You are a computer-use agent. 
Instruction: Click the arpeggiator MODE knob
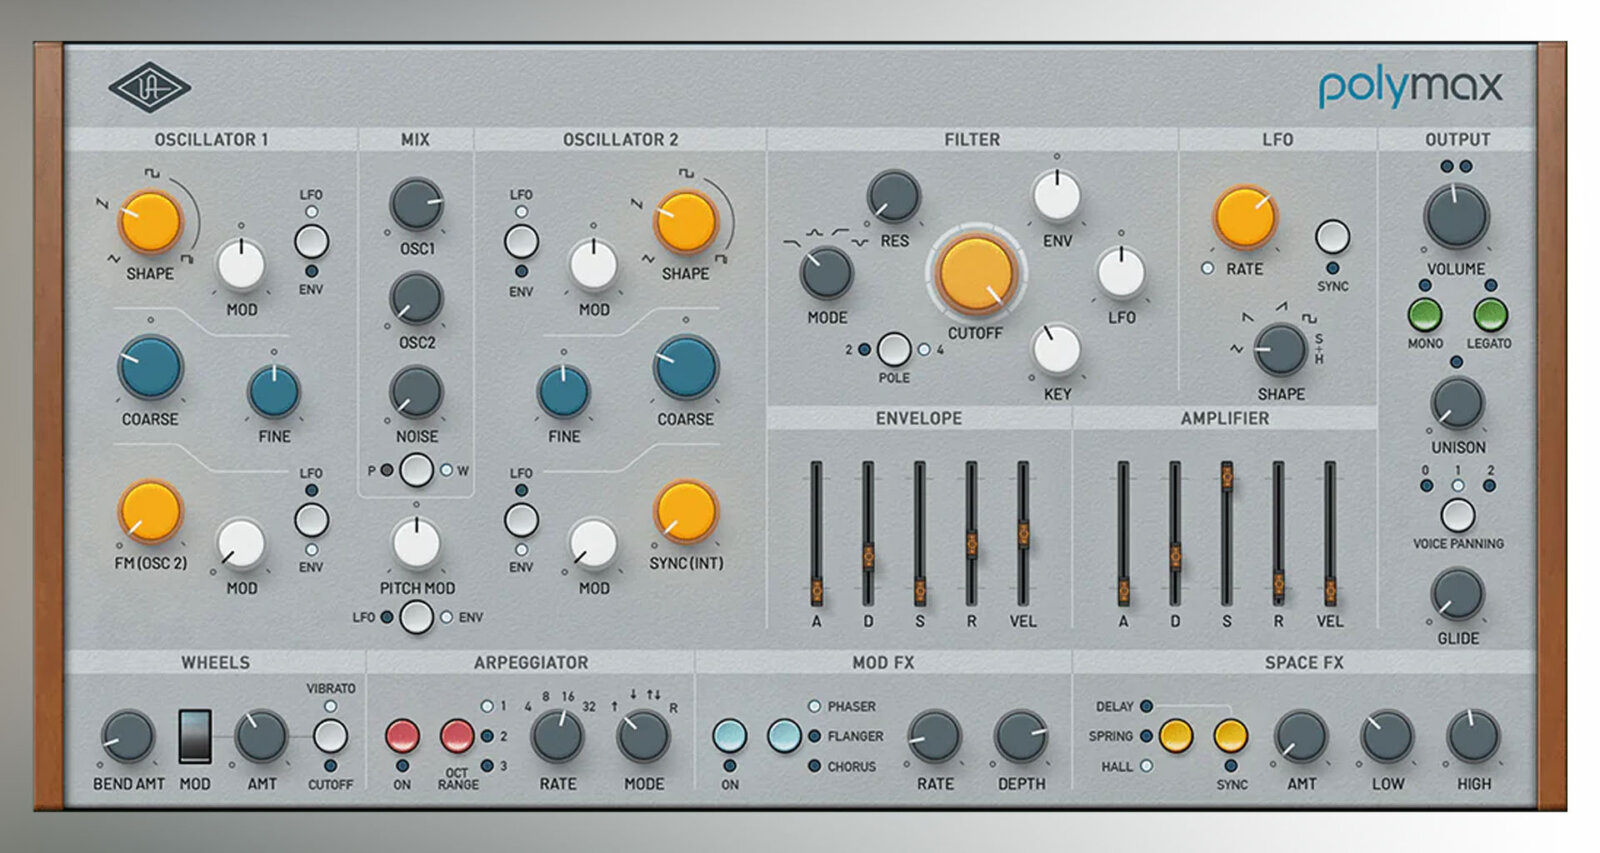click(x=643, y=737)
